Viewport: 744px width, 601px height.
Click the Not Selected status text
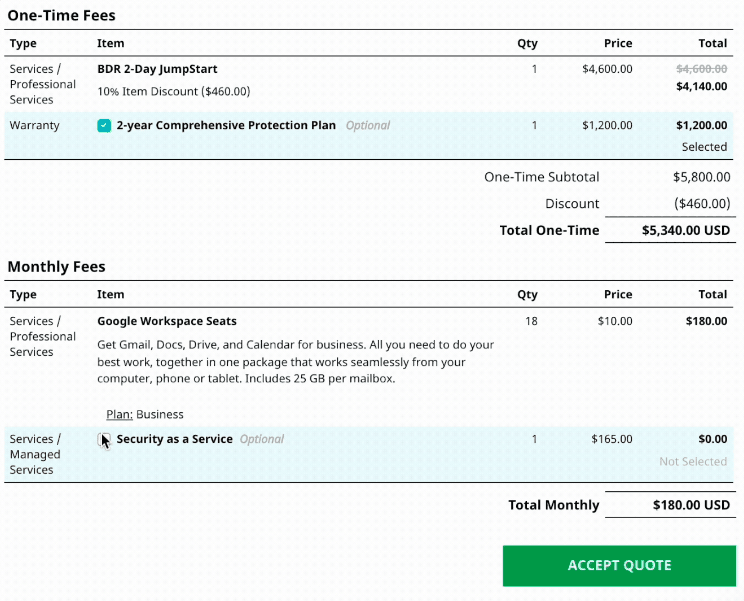(693, 462)
